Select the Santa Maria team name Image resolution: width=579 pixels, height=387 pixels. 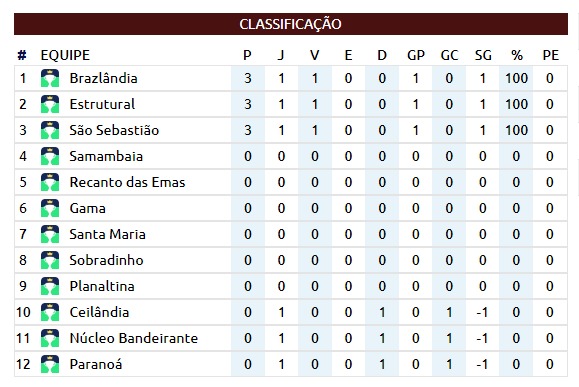click(x=107, y=234)
